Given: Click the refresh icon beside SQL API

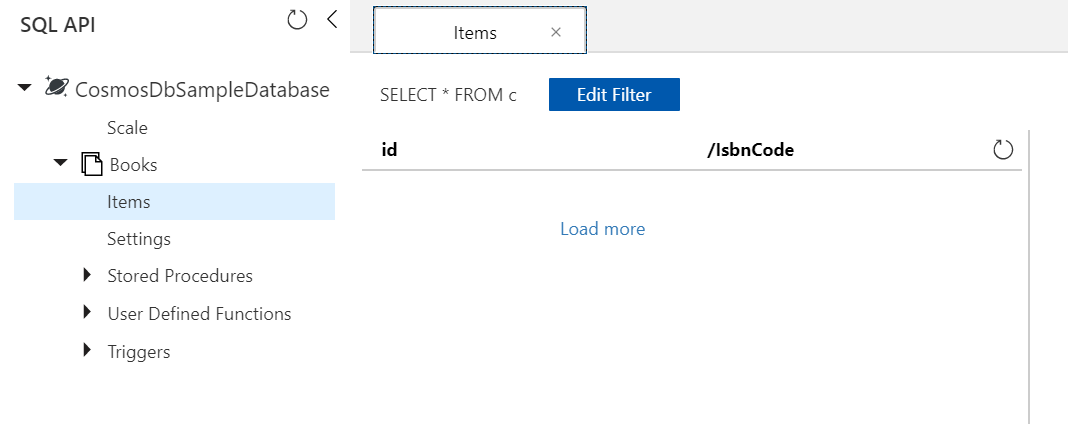Looking at the screenshot, I should (297, 20).
